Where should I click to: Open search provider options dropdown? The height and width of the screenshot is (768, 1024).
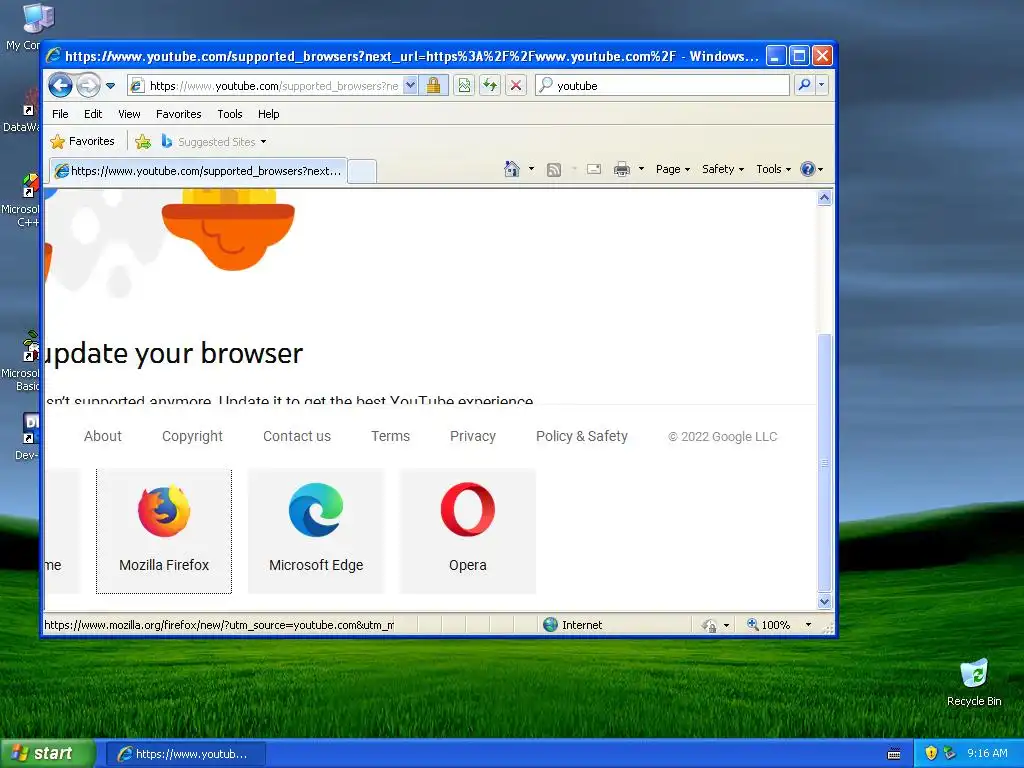(x=822, y=85)
